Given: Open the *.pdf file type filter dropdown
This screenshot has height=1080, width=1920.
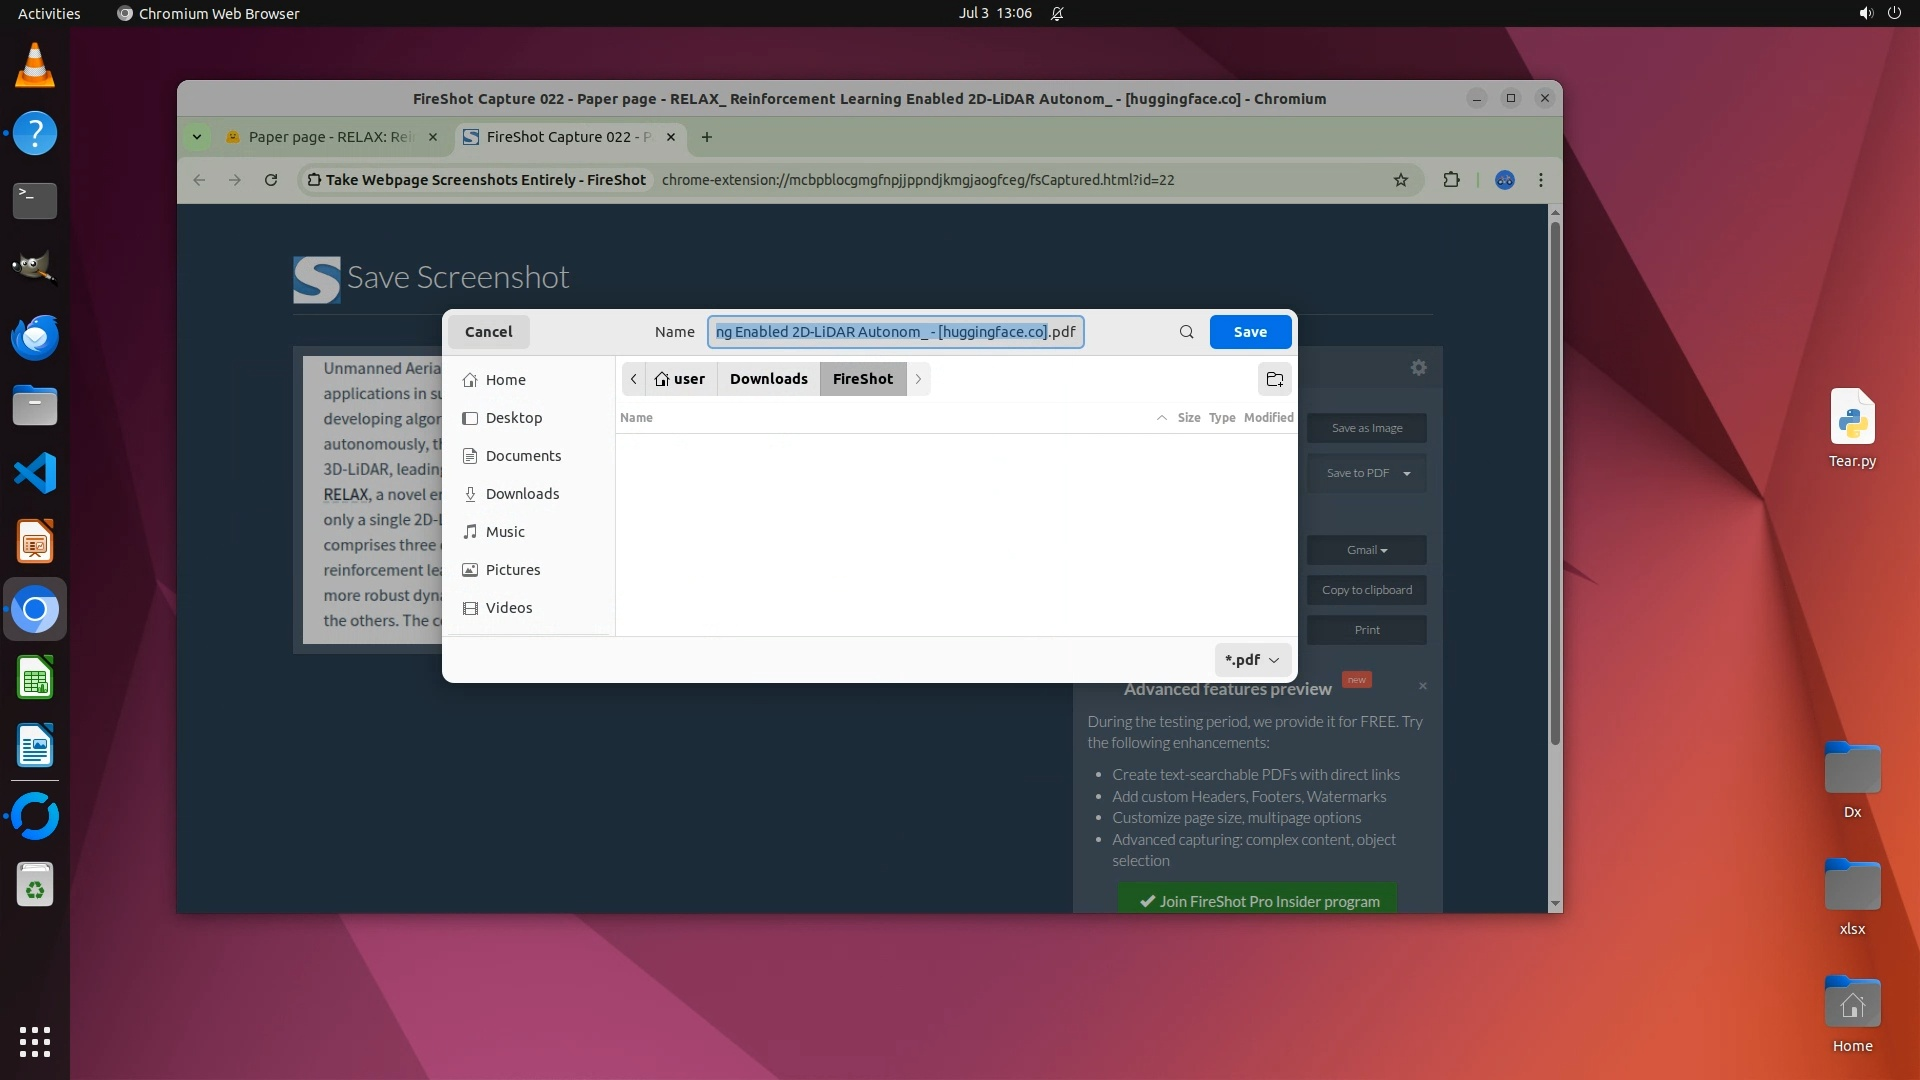Looking at the screenshot, I should [x=1252, y=660].
